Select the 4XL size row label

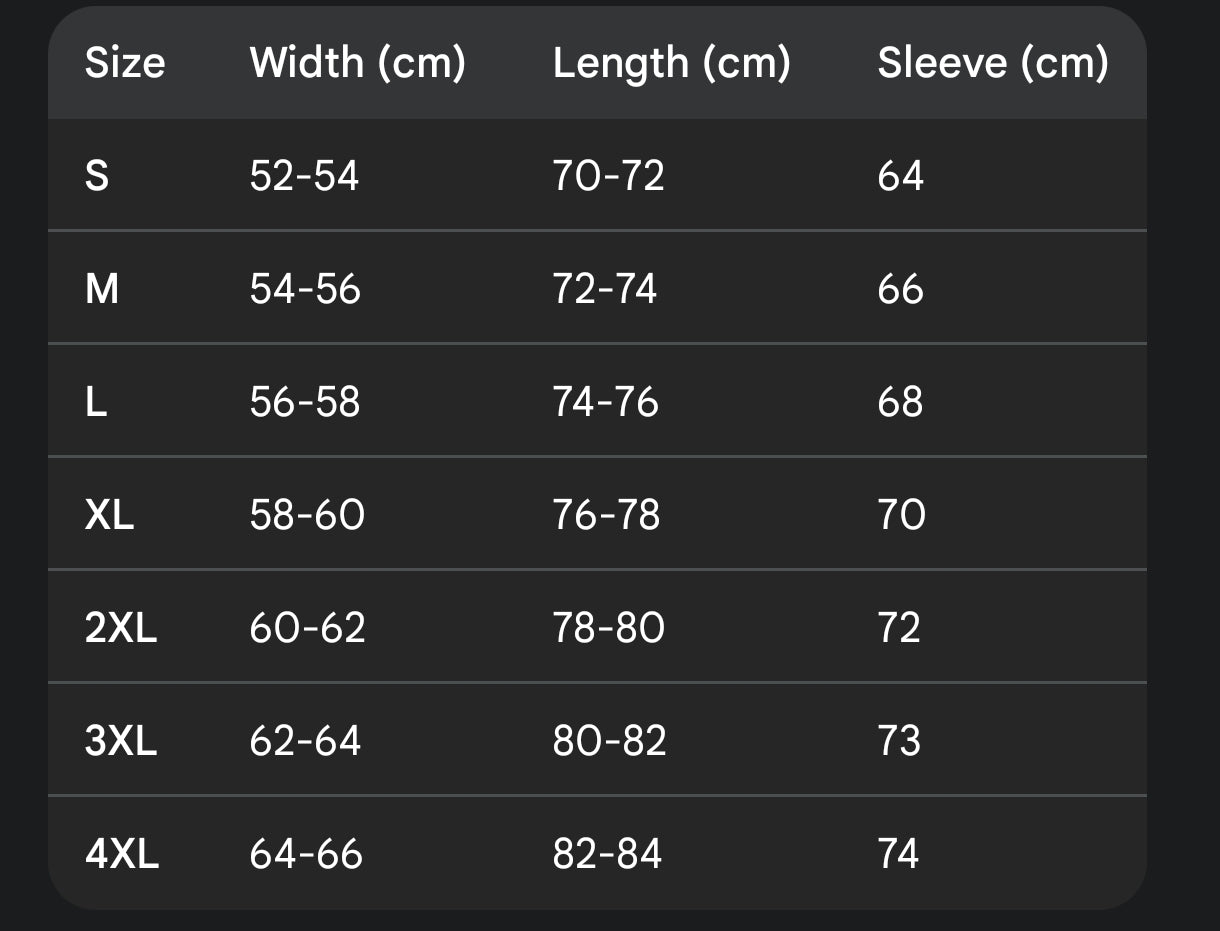pyautogui.click(x=122, y=854)
